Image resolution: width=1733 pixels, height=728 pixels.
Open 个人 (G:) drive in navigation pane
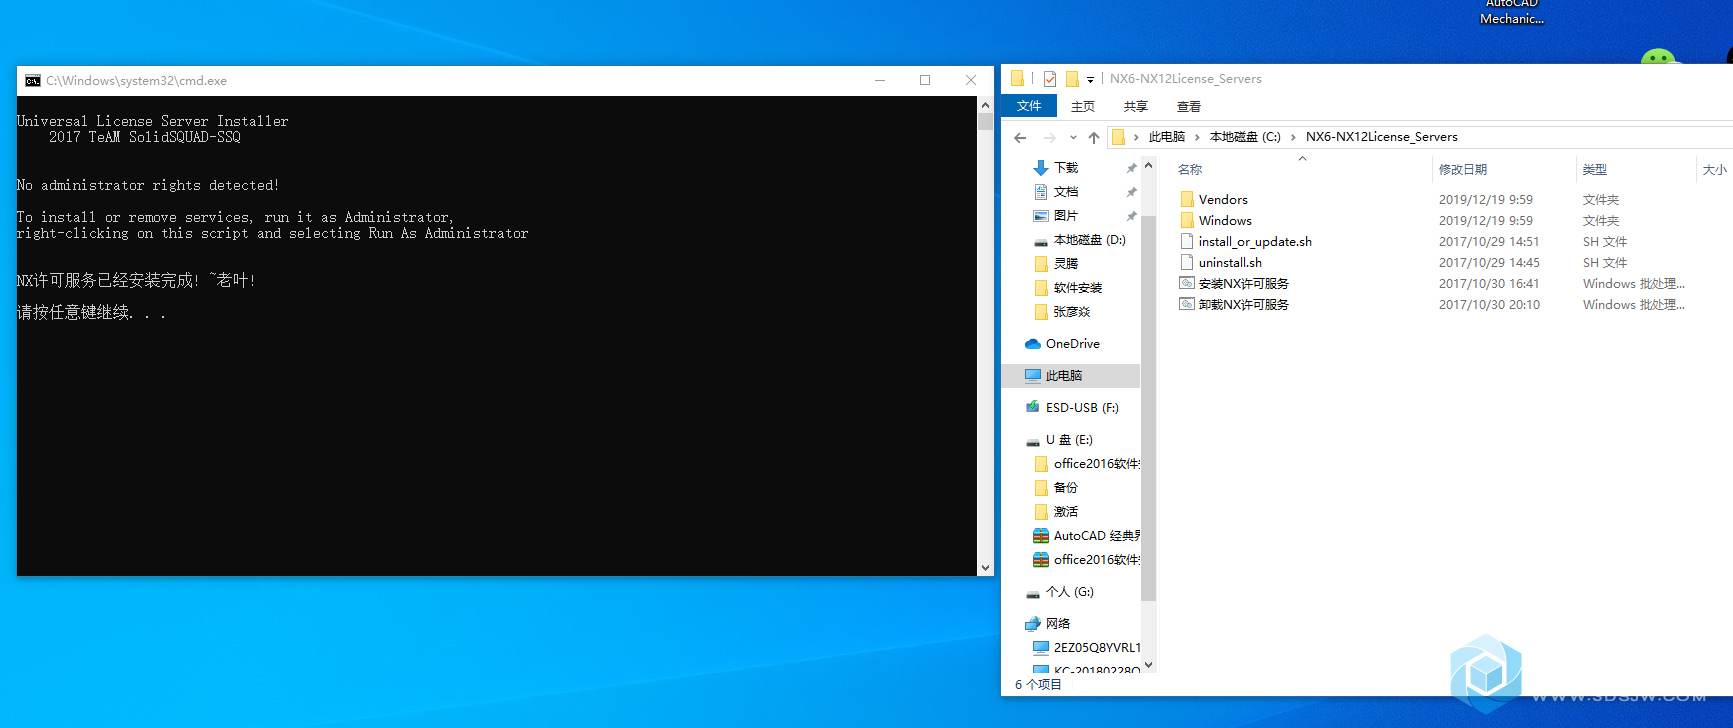click(1069, 592)
